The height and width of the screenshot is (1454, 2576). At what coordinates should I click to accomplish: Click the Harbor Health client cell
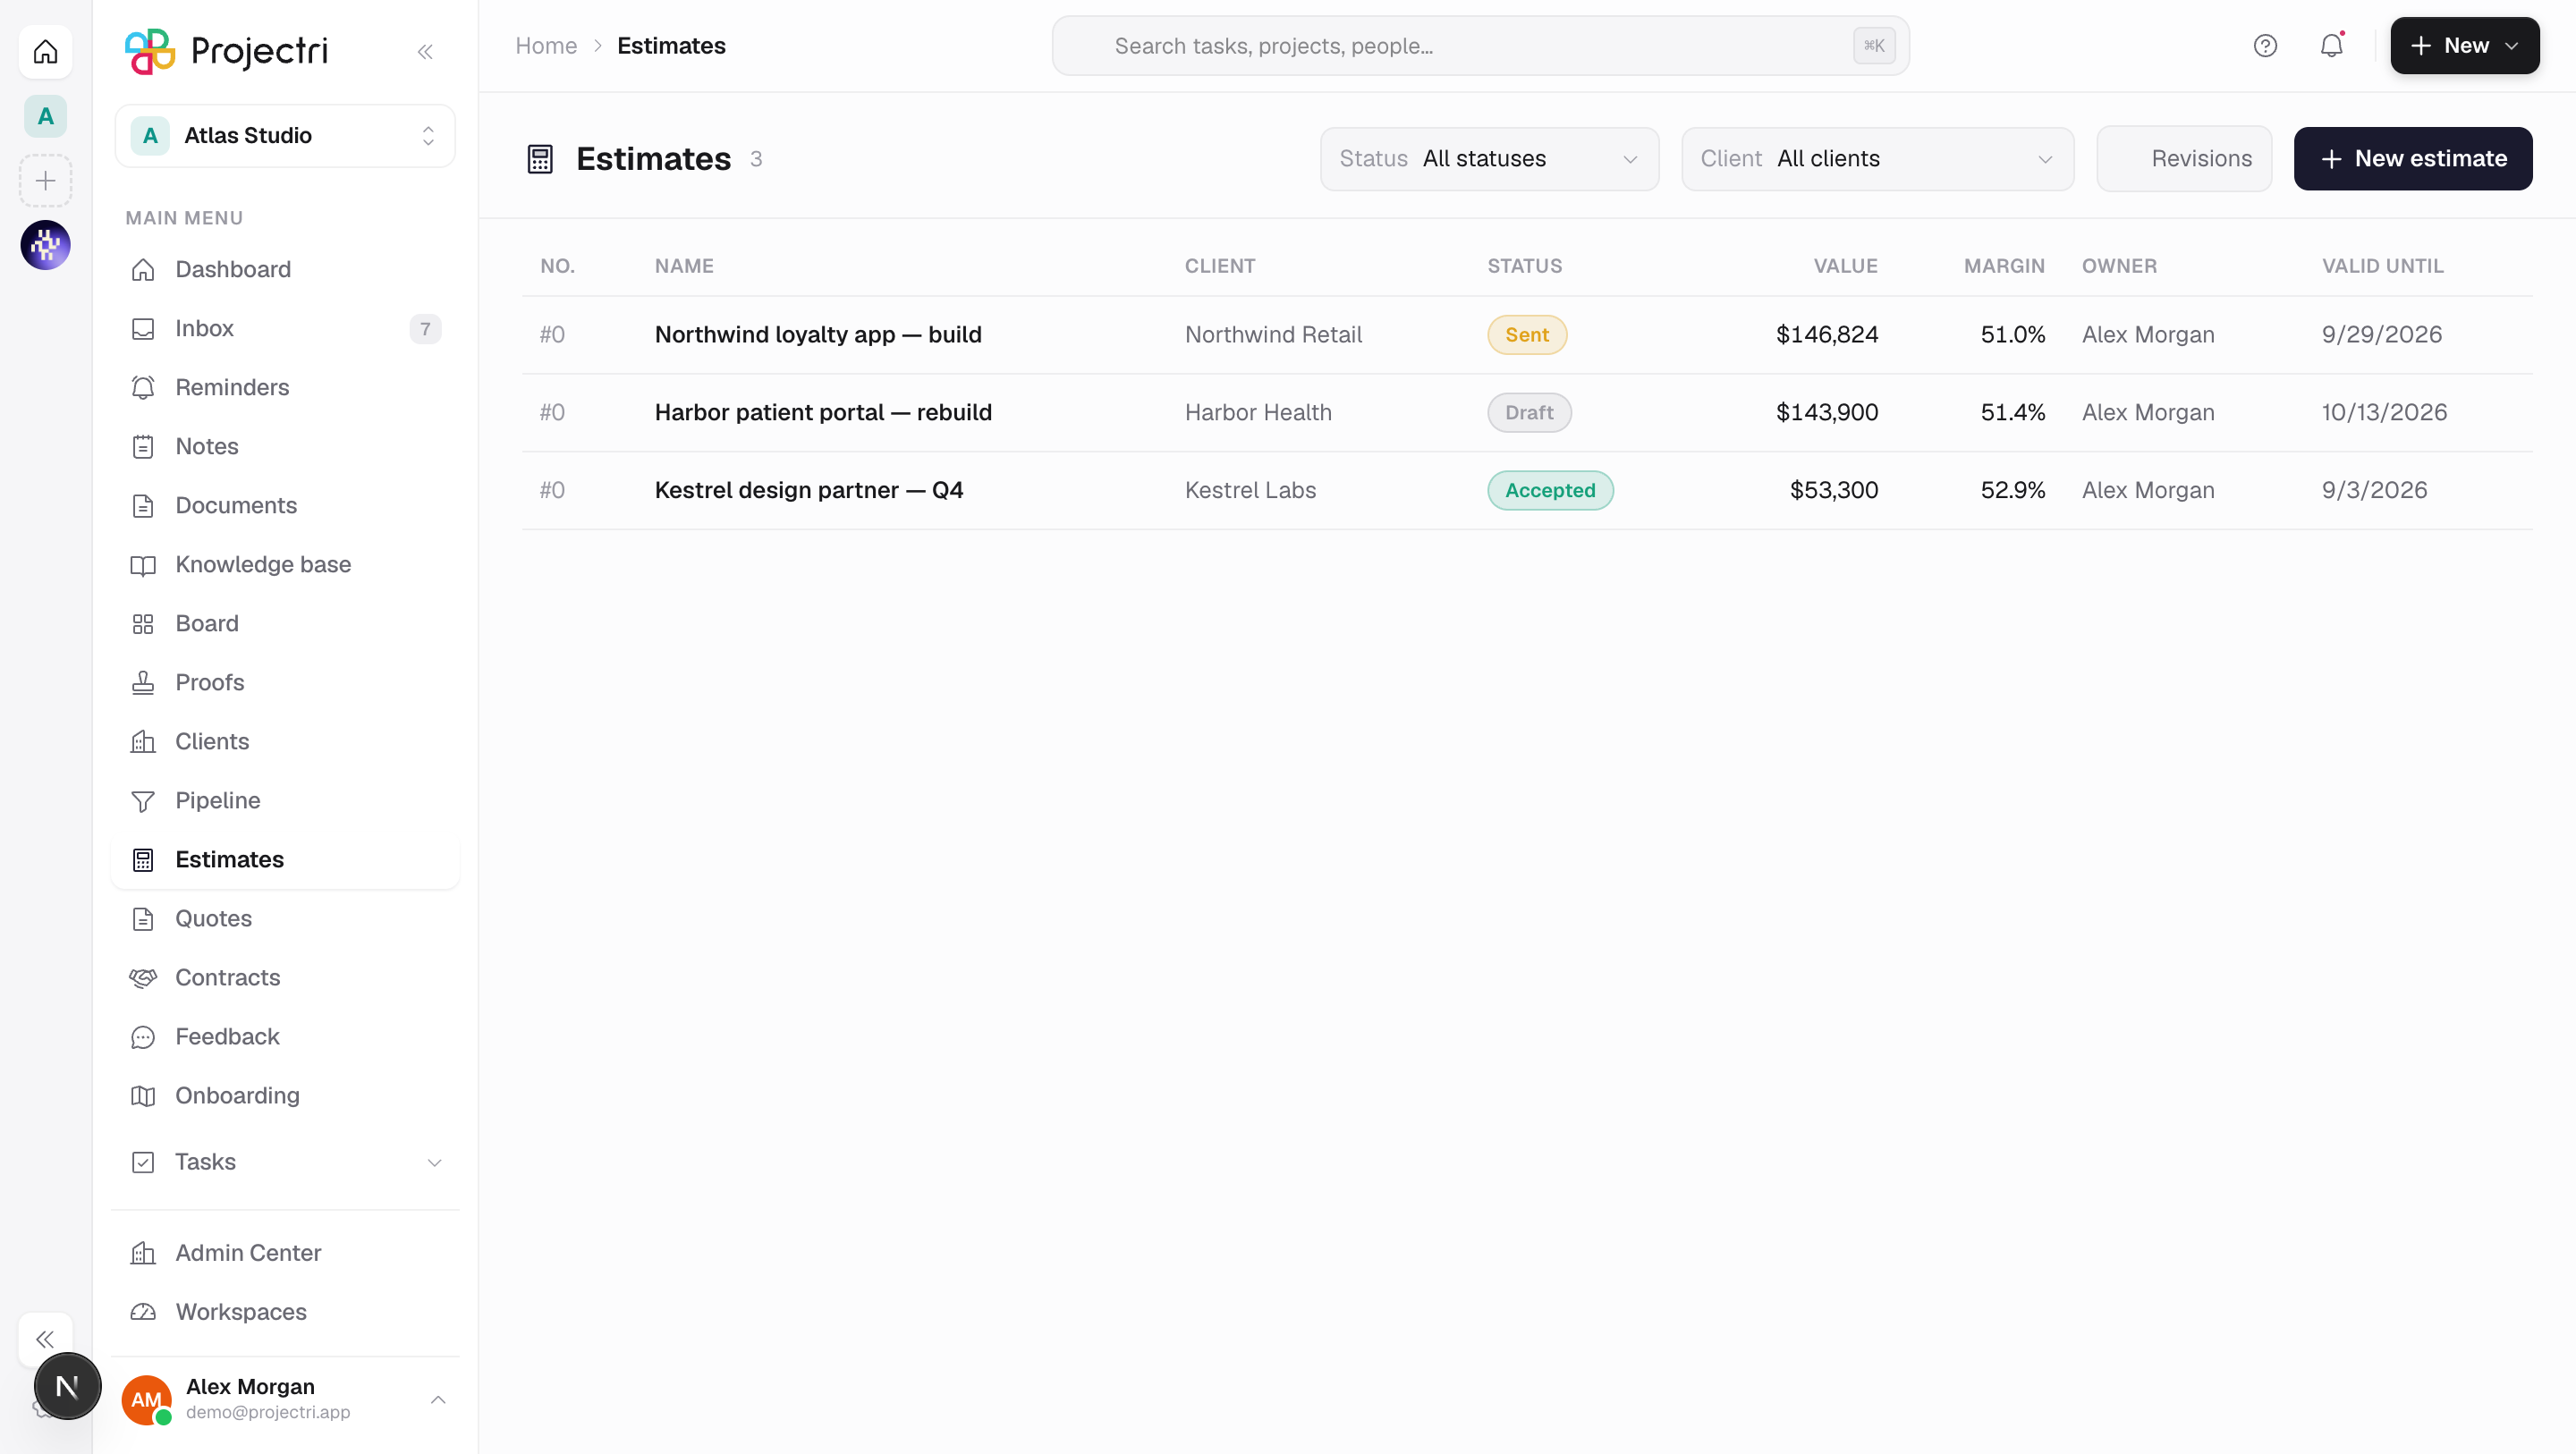click(1258, 413)
